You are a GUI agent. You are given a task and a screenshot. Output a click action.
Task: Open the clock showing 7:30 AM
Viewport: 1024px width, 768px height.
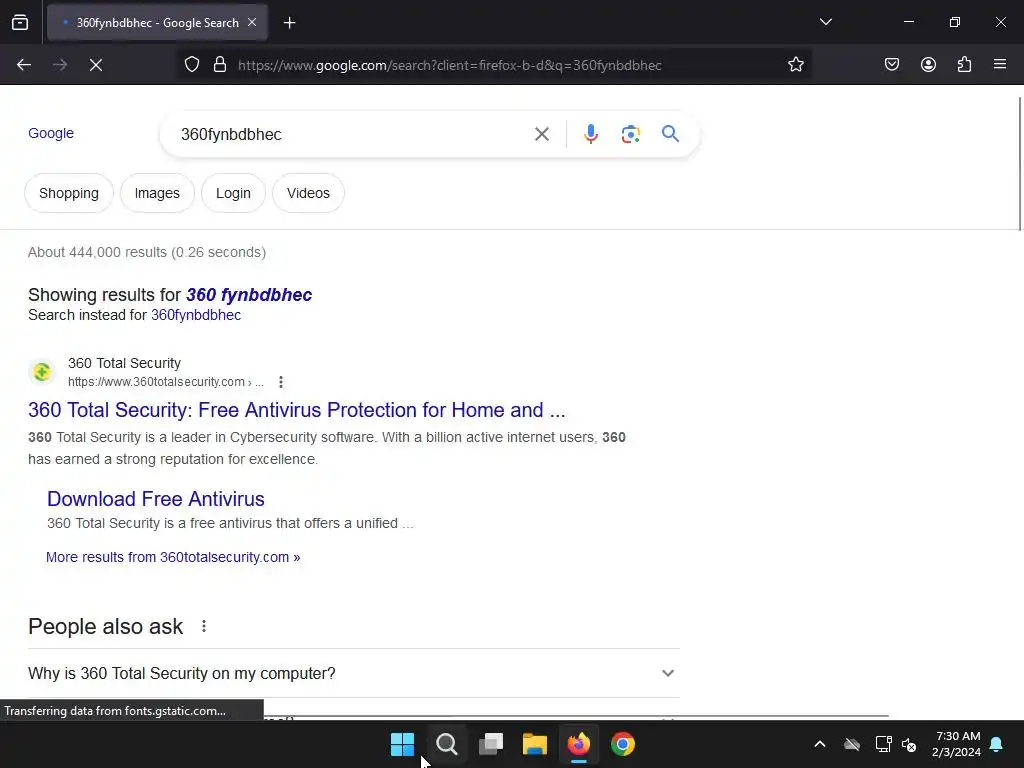pos(957,744)
